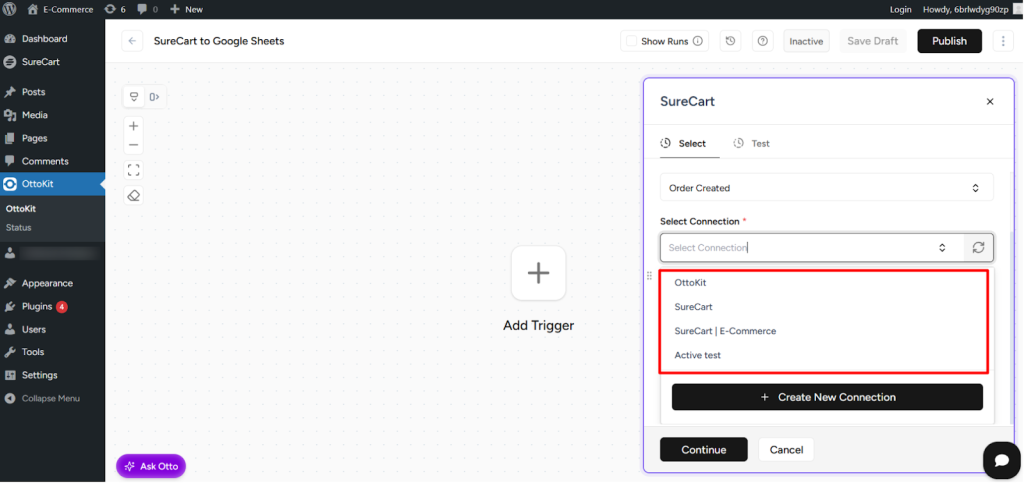This screenshot has height=483, width=1024.
Task: Click the Create New Connection button
Action: 827,397
